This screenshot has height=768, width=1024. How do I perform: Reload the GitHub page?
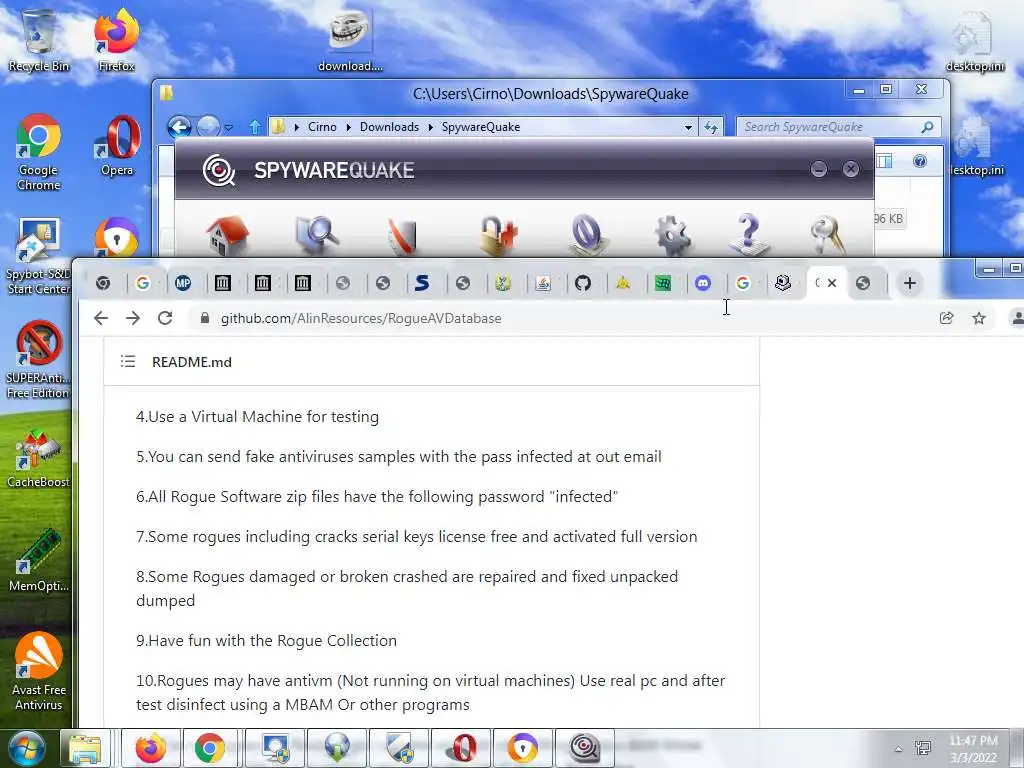click(x=165, y=318)
